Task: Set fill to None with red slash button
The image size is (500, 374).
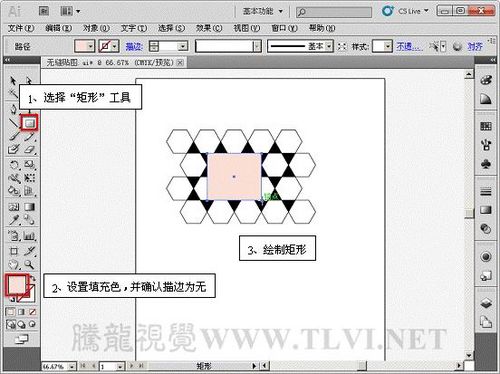Action: point(32,312)
